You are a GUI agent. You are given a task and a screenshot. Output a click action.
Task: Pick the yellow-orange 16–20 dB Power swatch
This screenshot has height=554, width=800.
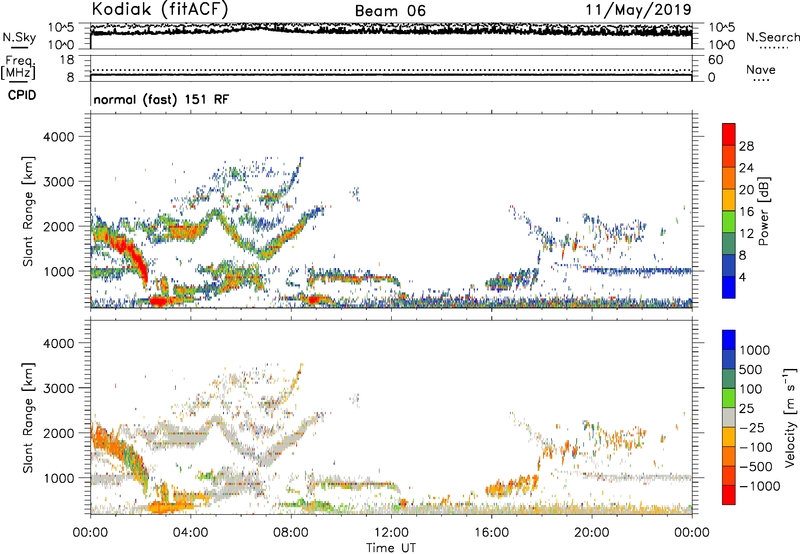click(729, 200)
